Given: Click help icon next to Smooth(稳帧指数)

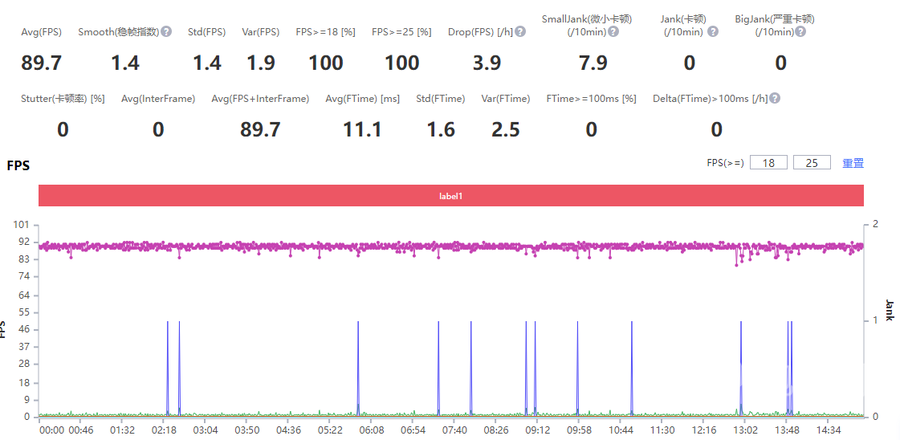Looking at the screenshot, I should click(x=166, y=32).
